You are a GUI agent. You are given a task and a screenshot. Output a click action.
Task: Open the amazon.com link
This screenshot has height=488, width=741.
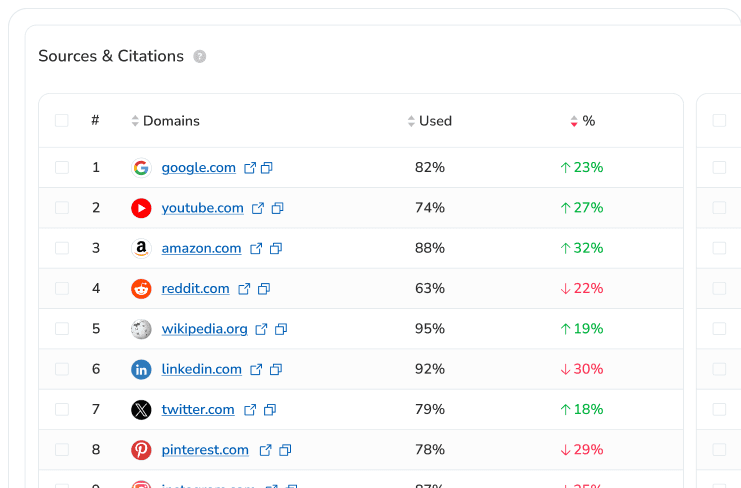tap(201, 248)
